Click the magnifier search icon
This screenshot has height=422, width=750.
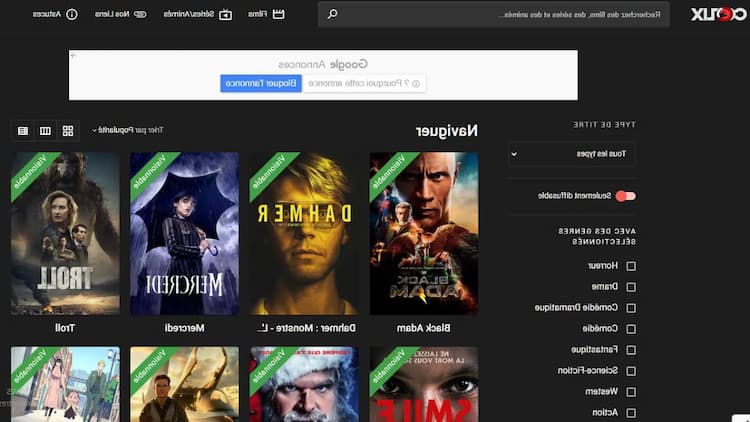coord(332,14)
